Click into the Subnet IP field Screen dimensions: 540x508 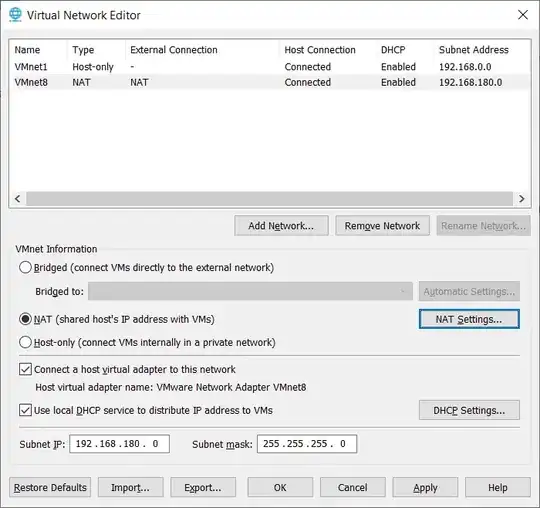(119, 444)
